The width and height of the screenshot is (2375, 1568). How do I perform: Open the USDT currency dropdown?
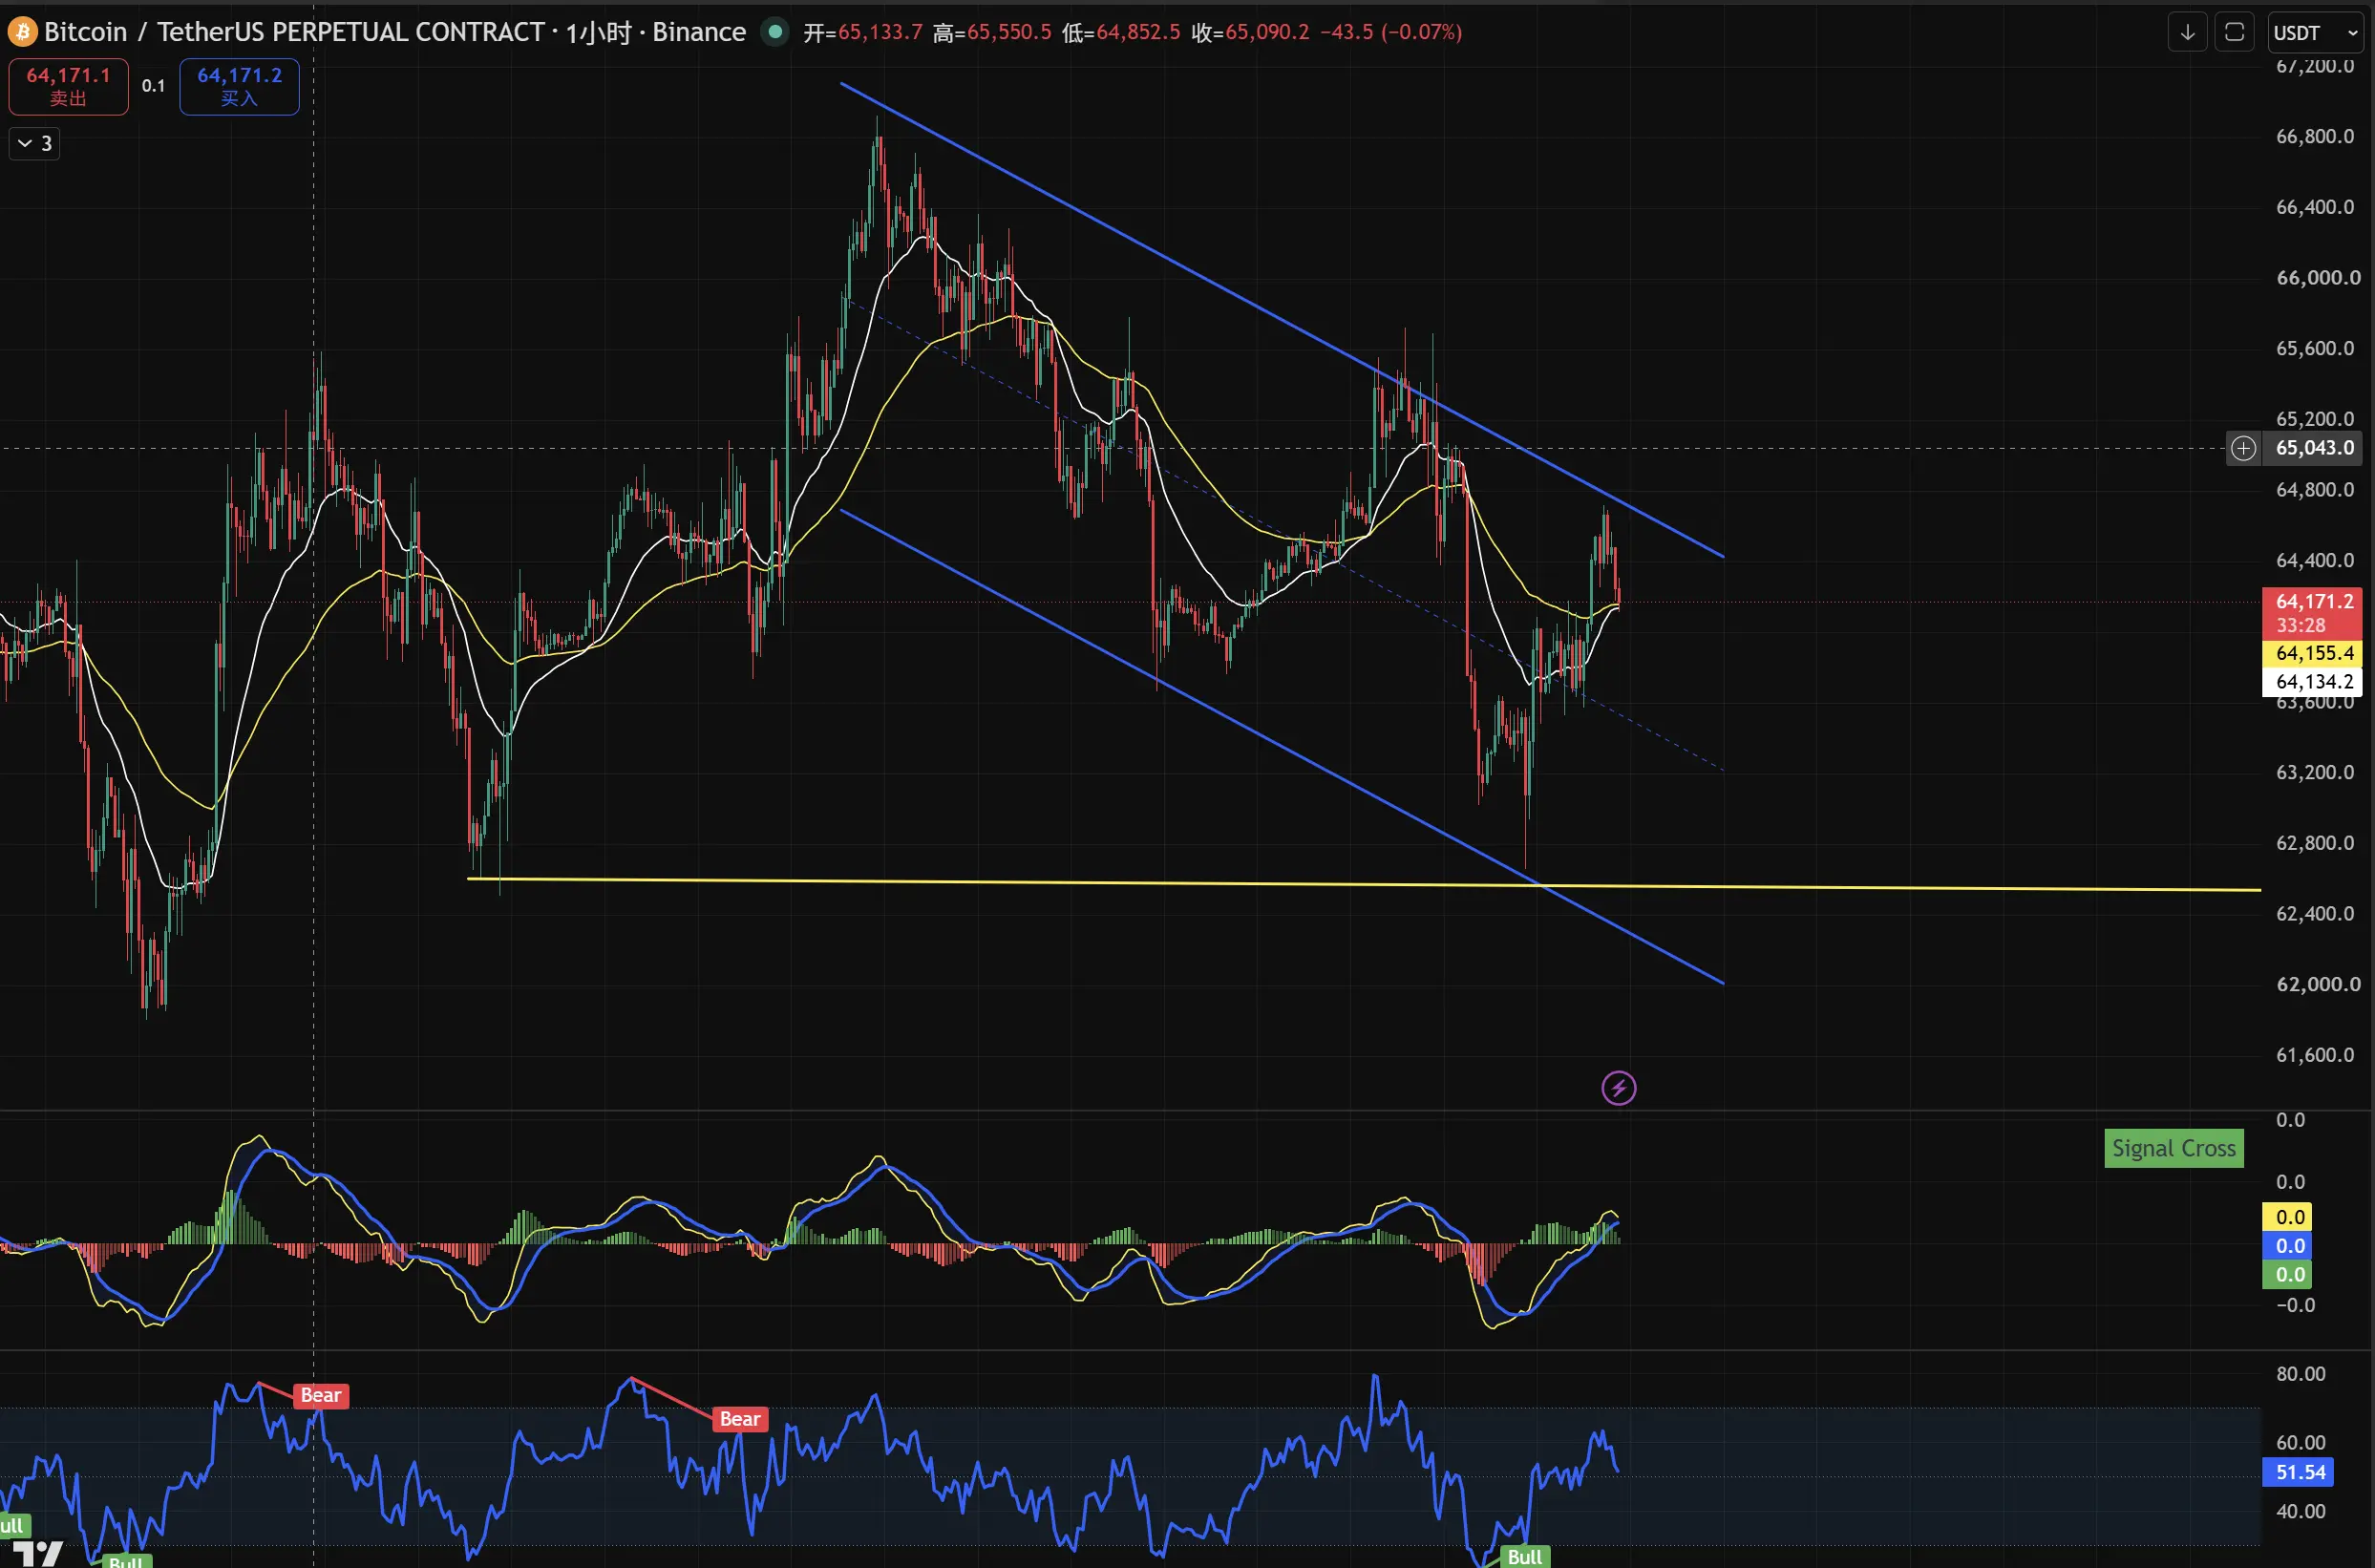[x=2315, y=33]
